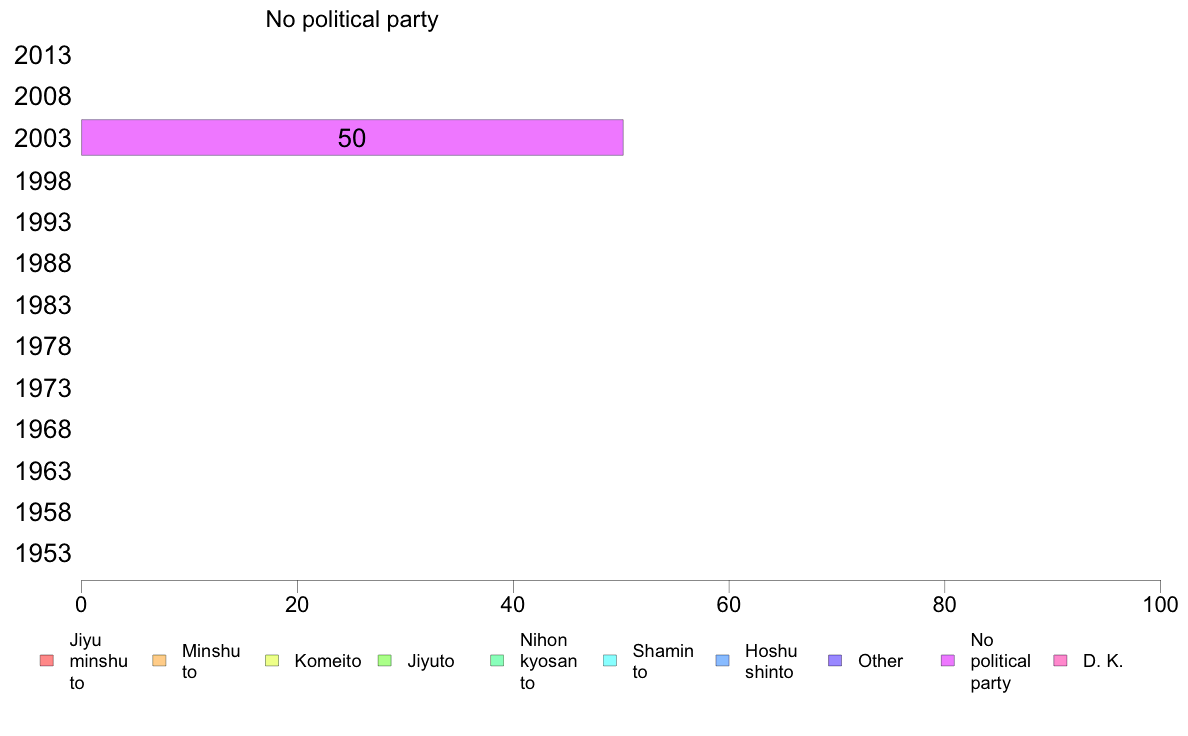Image resolution: width=1188 pixels, height=736 pixels.
Task: Click the 40 tick label on the axis
Action: [x=513, y=604]
